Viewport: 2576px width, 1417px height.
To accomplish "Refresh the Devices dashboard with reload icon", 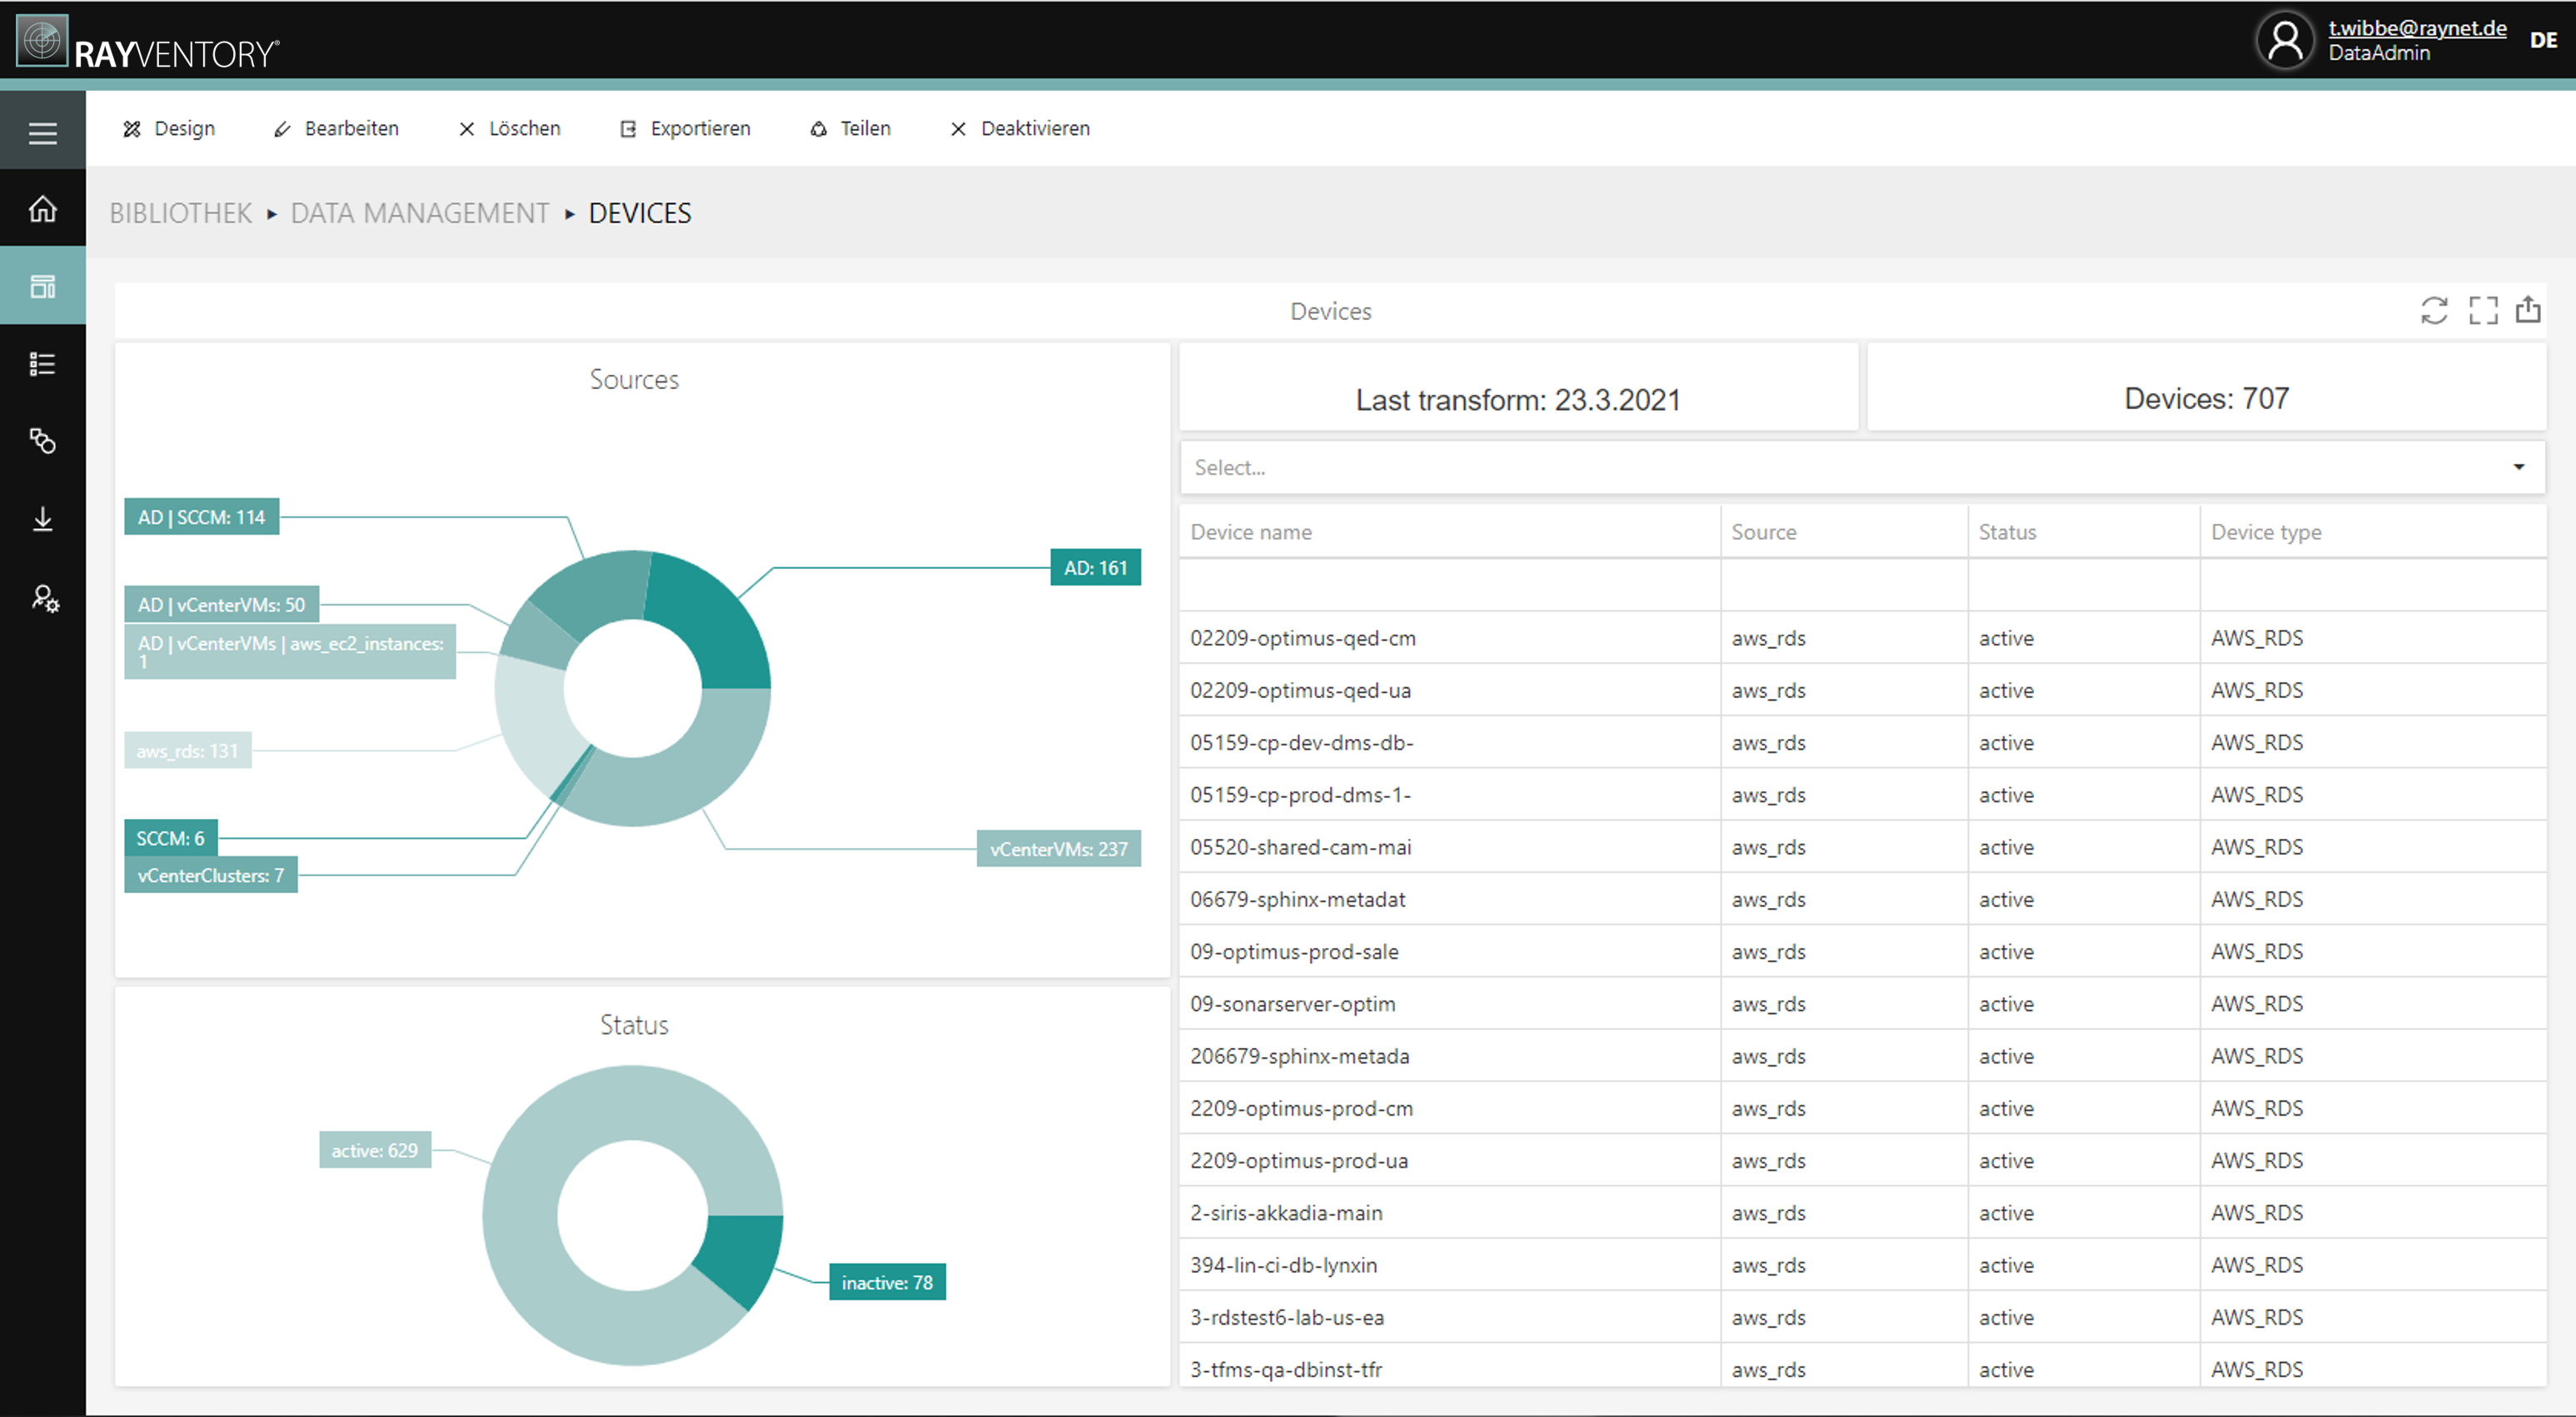I will (2435, 310).
